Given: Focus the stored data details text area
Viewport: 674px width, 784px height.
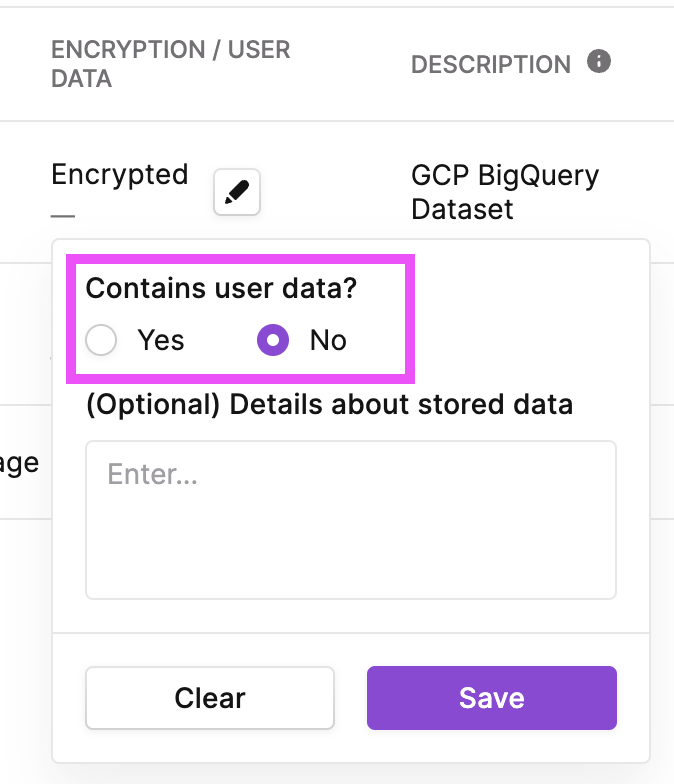Looking at the screenshot, I should click(x=351, y=520).
